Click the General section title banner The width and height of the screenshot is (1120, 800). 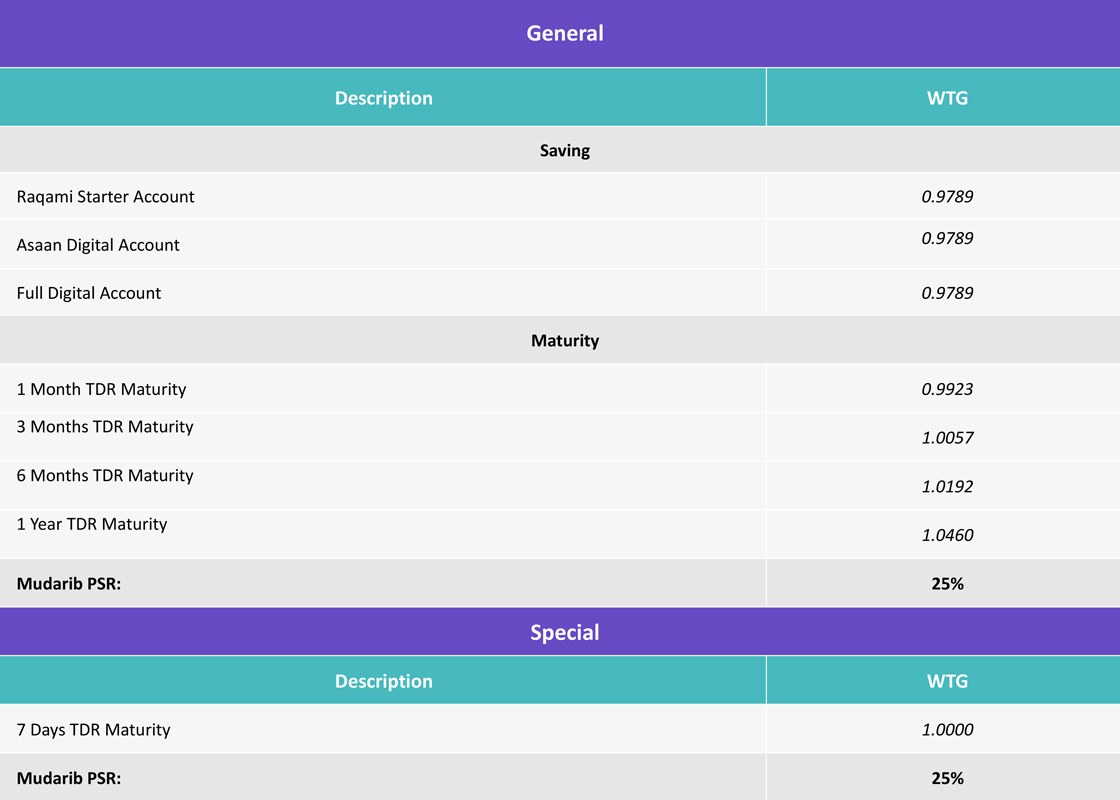click(x=564, y=33)
